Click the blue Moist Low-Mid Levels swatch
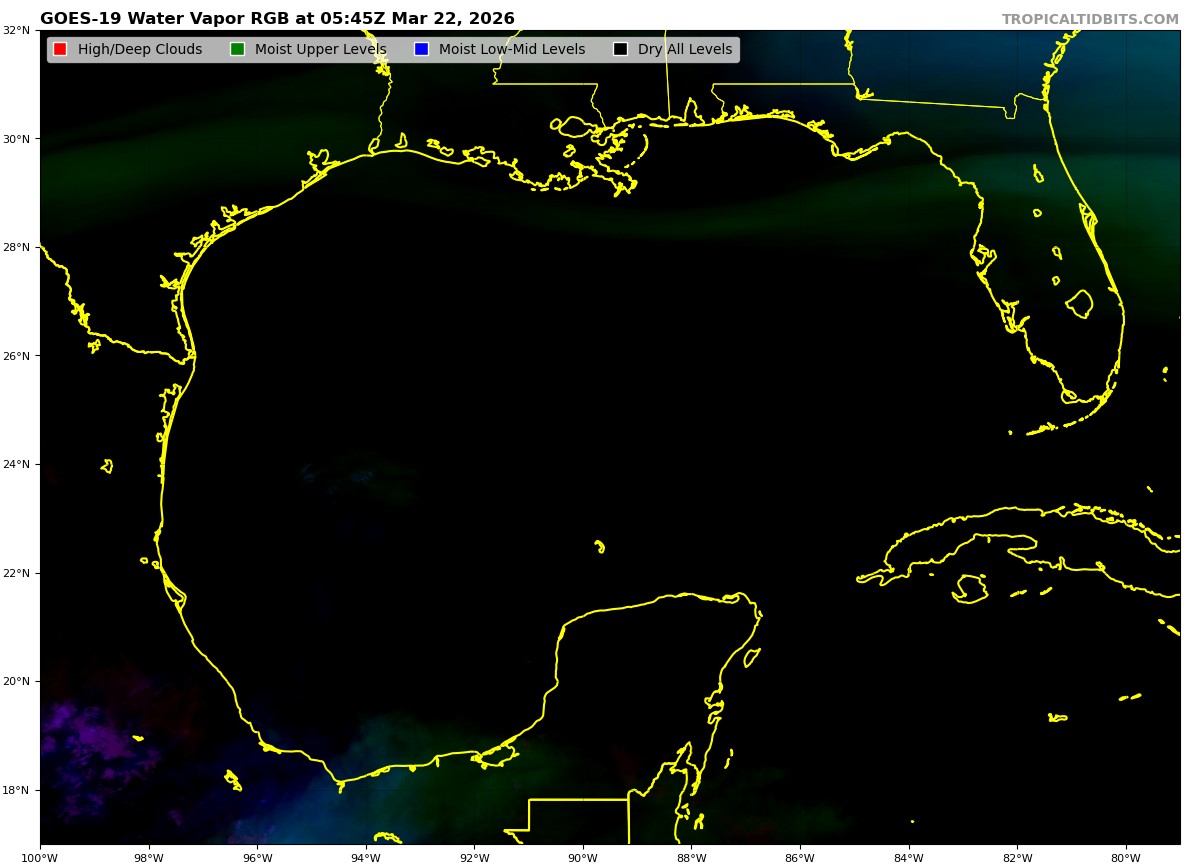Screen dimensions: 1200x867 [x=421, y=50]
